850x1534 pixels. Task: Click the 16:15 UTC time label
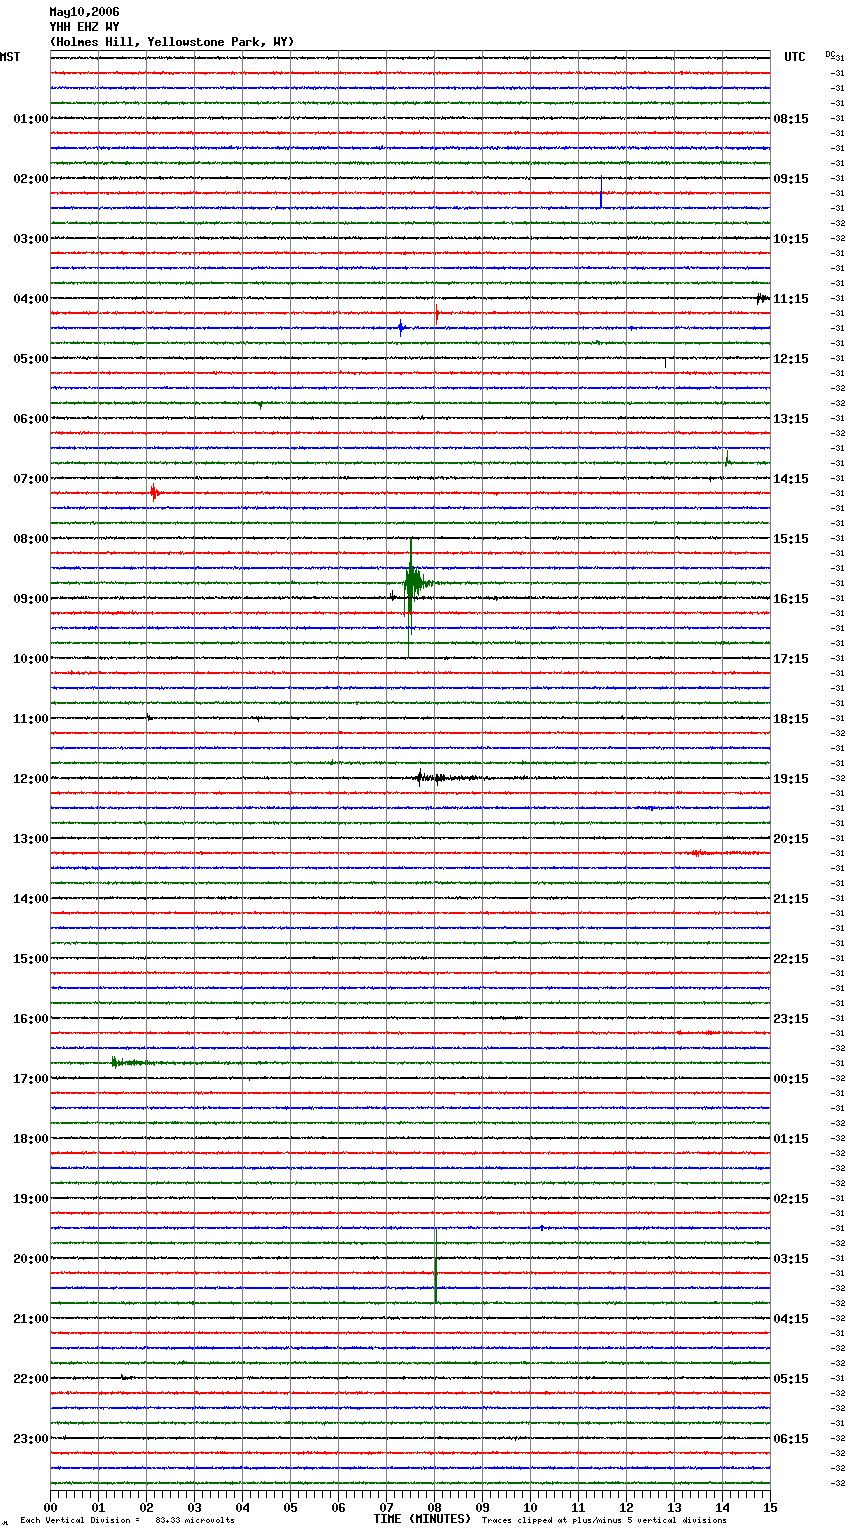point(791,599)
